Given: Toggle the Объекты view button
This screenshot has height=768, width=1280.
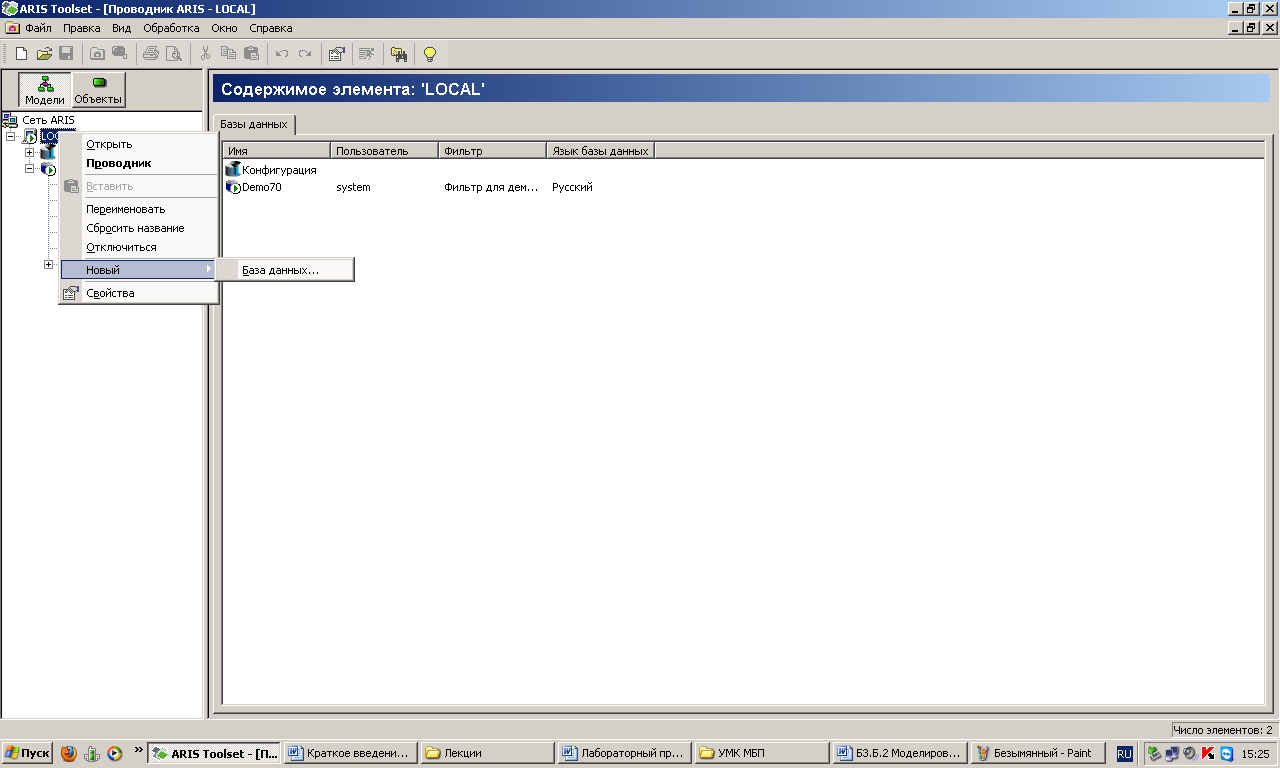Looking at the screenshot, I should coord(99,90).
